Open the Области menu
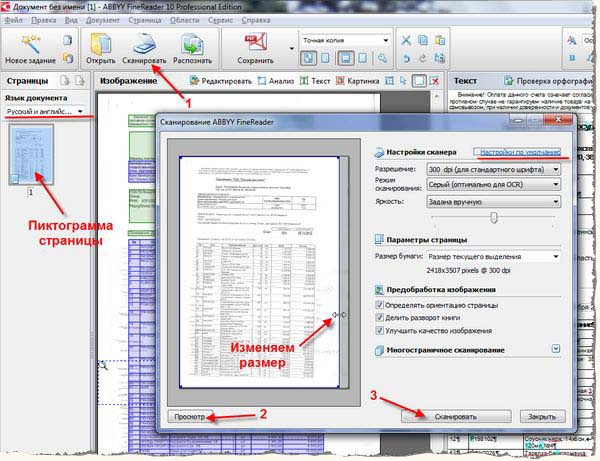 point(184,20)
